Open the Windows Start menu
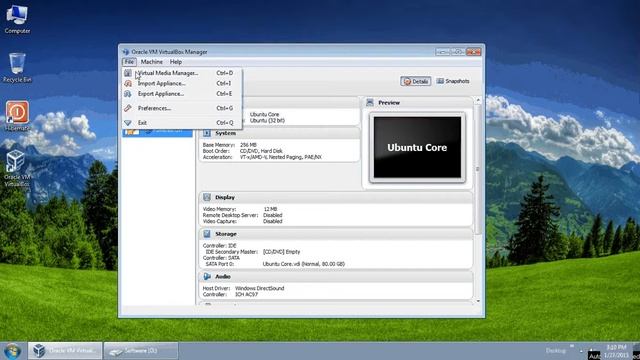This screenshot has width=640, height=360. point(12,351)
